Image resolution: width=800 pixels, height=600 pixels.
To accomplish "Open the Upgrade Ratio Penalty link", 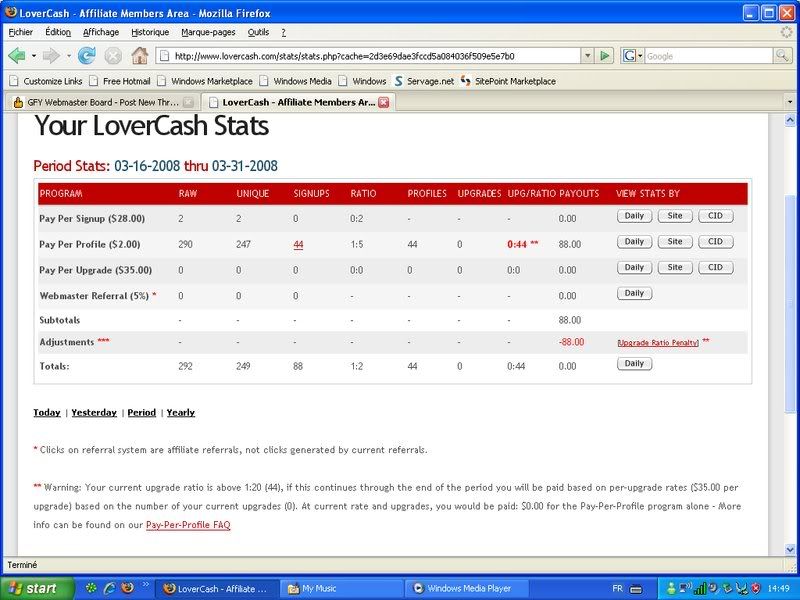I will (x=658, y=343).
